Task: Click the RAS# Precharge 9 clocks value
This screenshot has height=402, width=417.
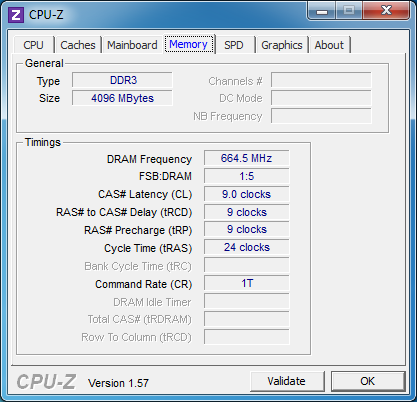Action: point(247,230)
